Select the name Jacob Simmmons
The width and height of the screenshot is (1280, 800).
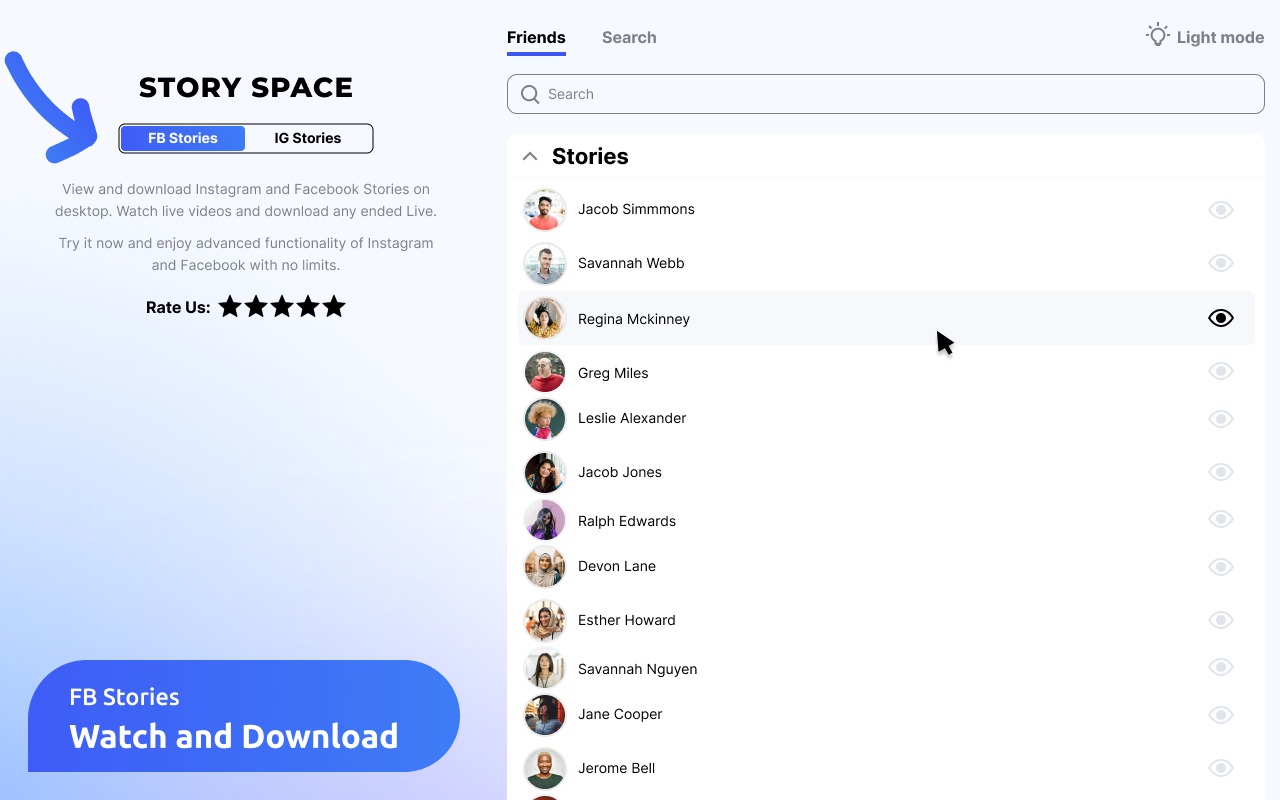pyautogui.click(x=636, y=209)
